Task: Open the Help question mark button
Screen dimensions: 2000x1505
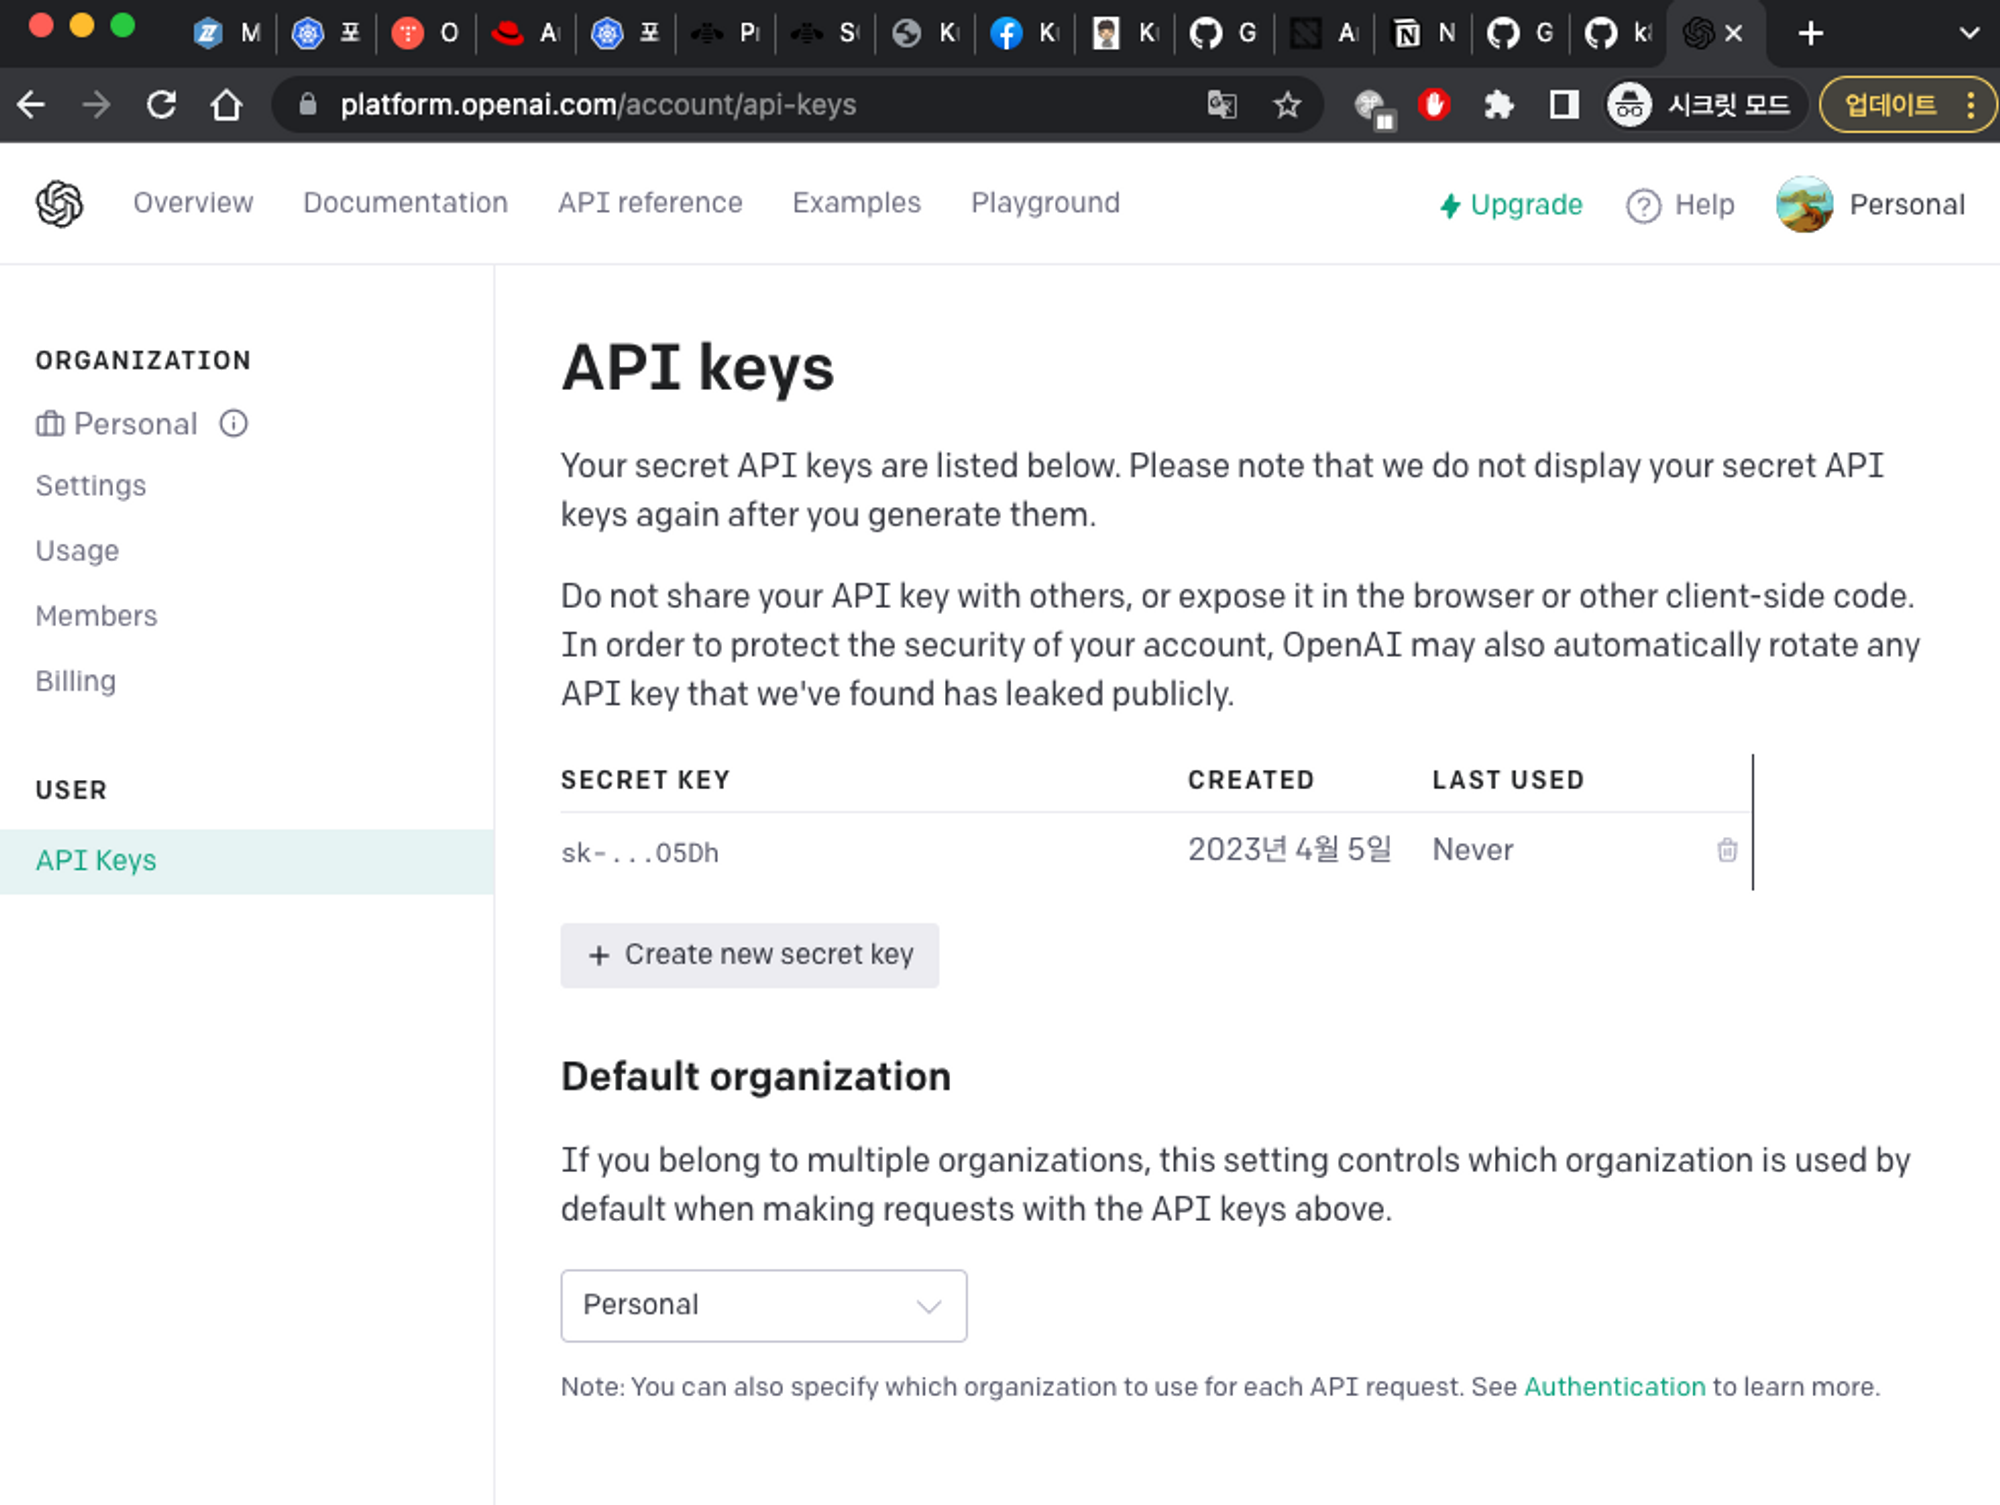Action: click(1681, 205)
